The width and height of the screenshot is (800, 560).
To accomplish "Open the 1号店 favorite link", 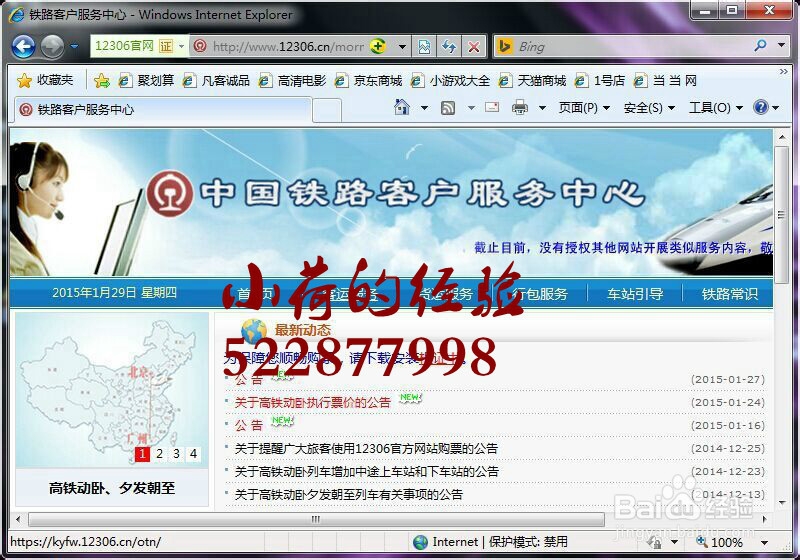I will tap(599, 80).
